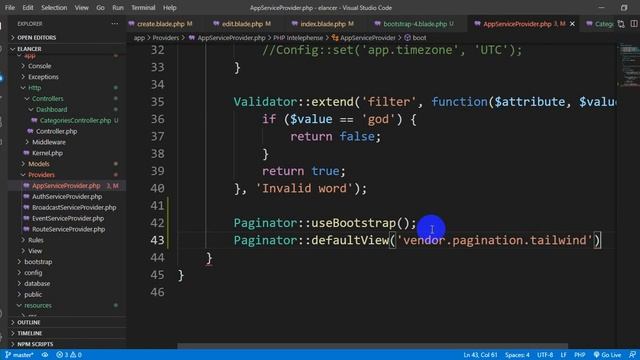Open BroadcastServiceProvider.php file
The width and height of the screenshot is (640, 360).
pos(74,208)
